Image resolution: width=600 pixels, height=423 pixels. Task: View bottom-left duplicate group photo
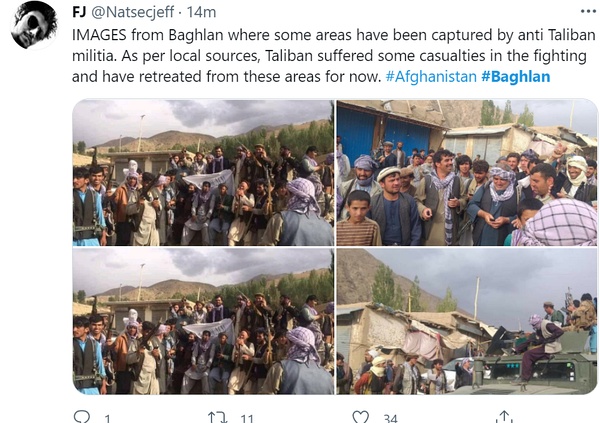point(203,321)
